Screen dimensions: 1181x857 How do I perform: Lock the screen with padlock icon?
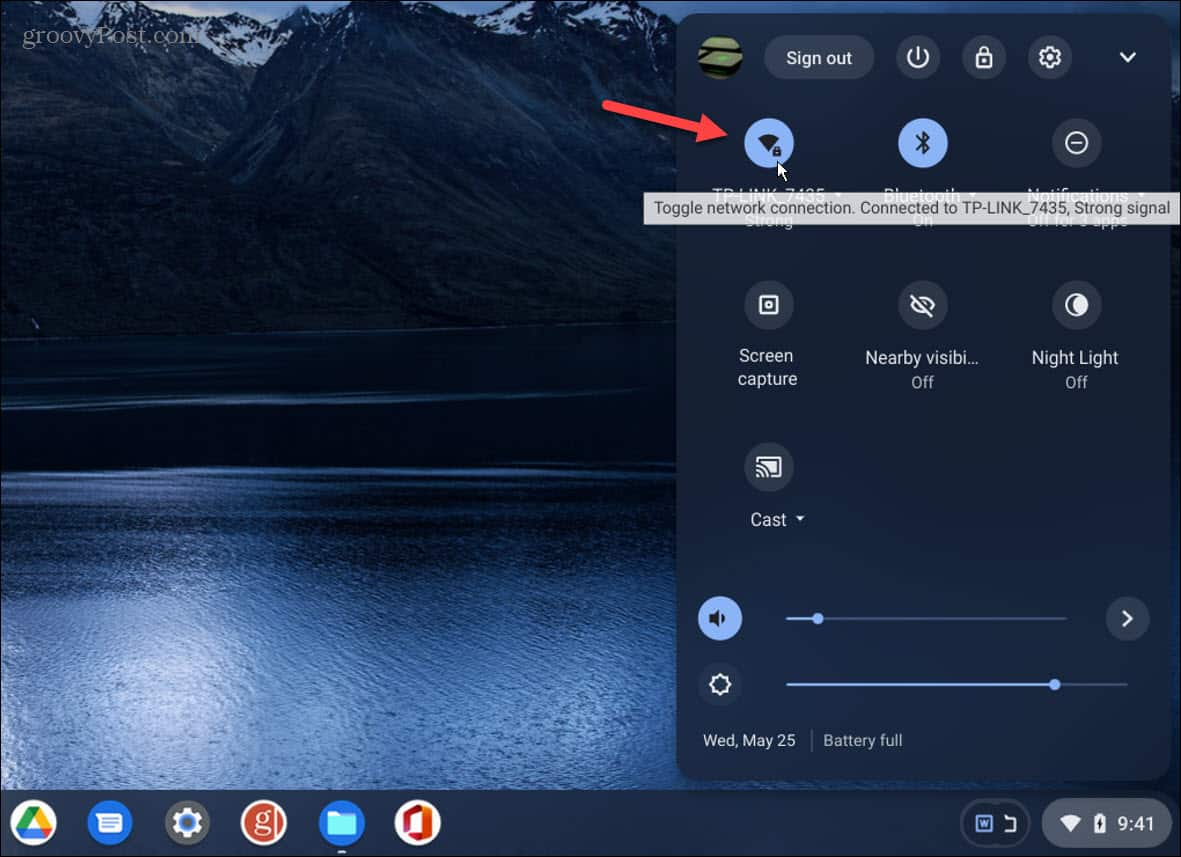pos(984,57)
